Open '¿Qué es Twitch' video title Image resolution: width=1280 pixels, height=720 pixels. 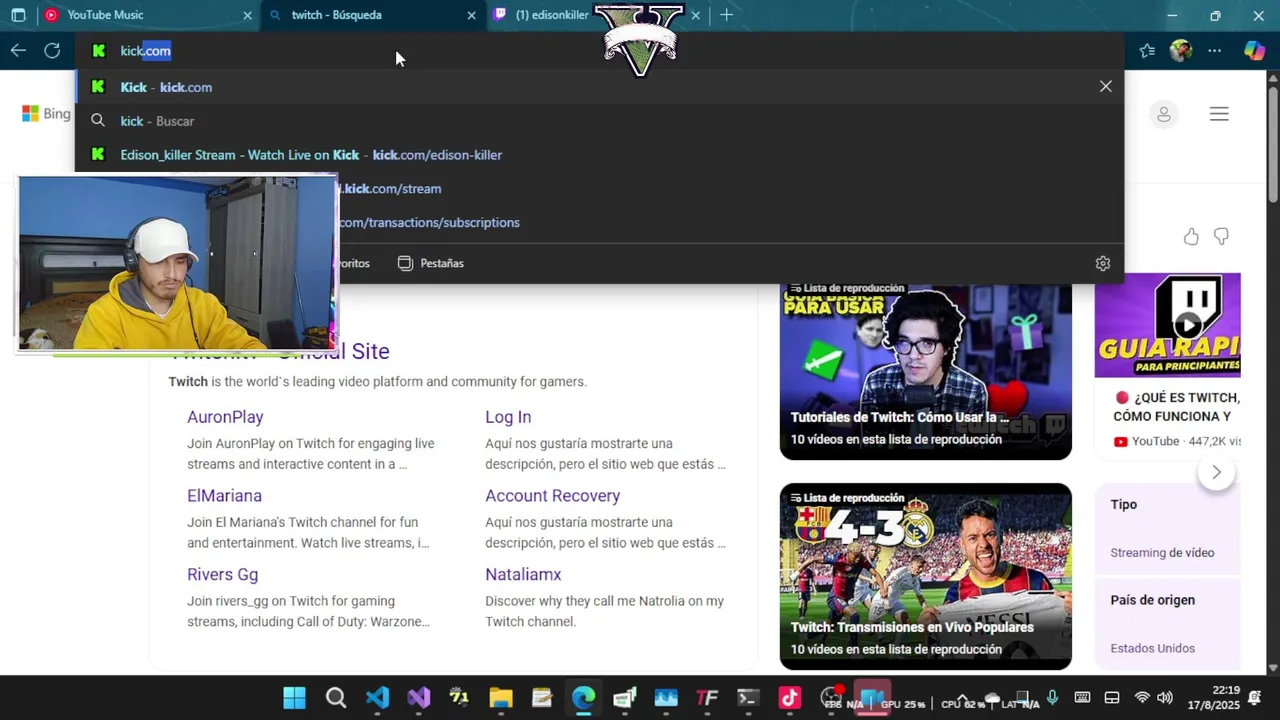(x=1176, y=406)
